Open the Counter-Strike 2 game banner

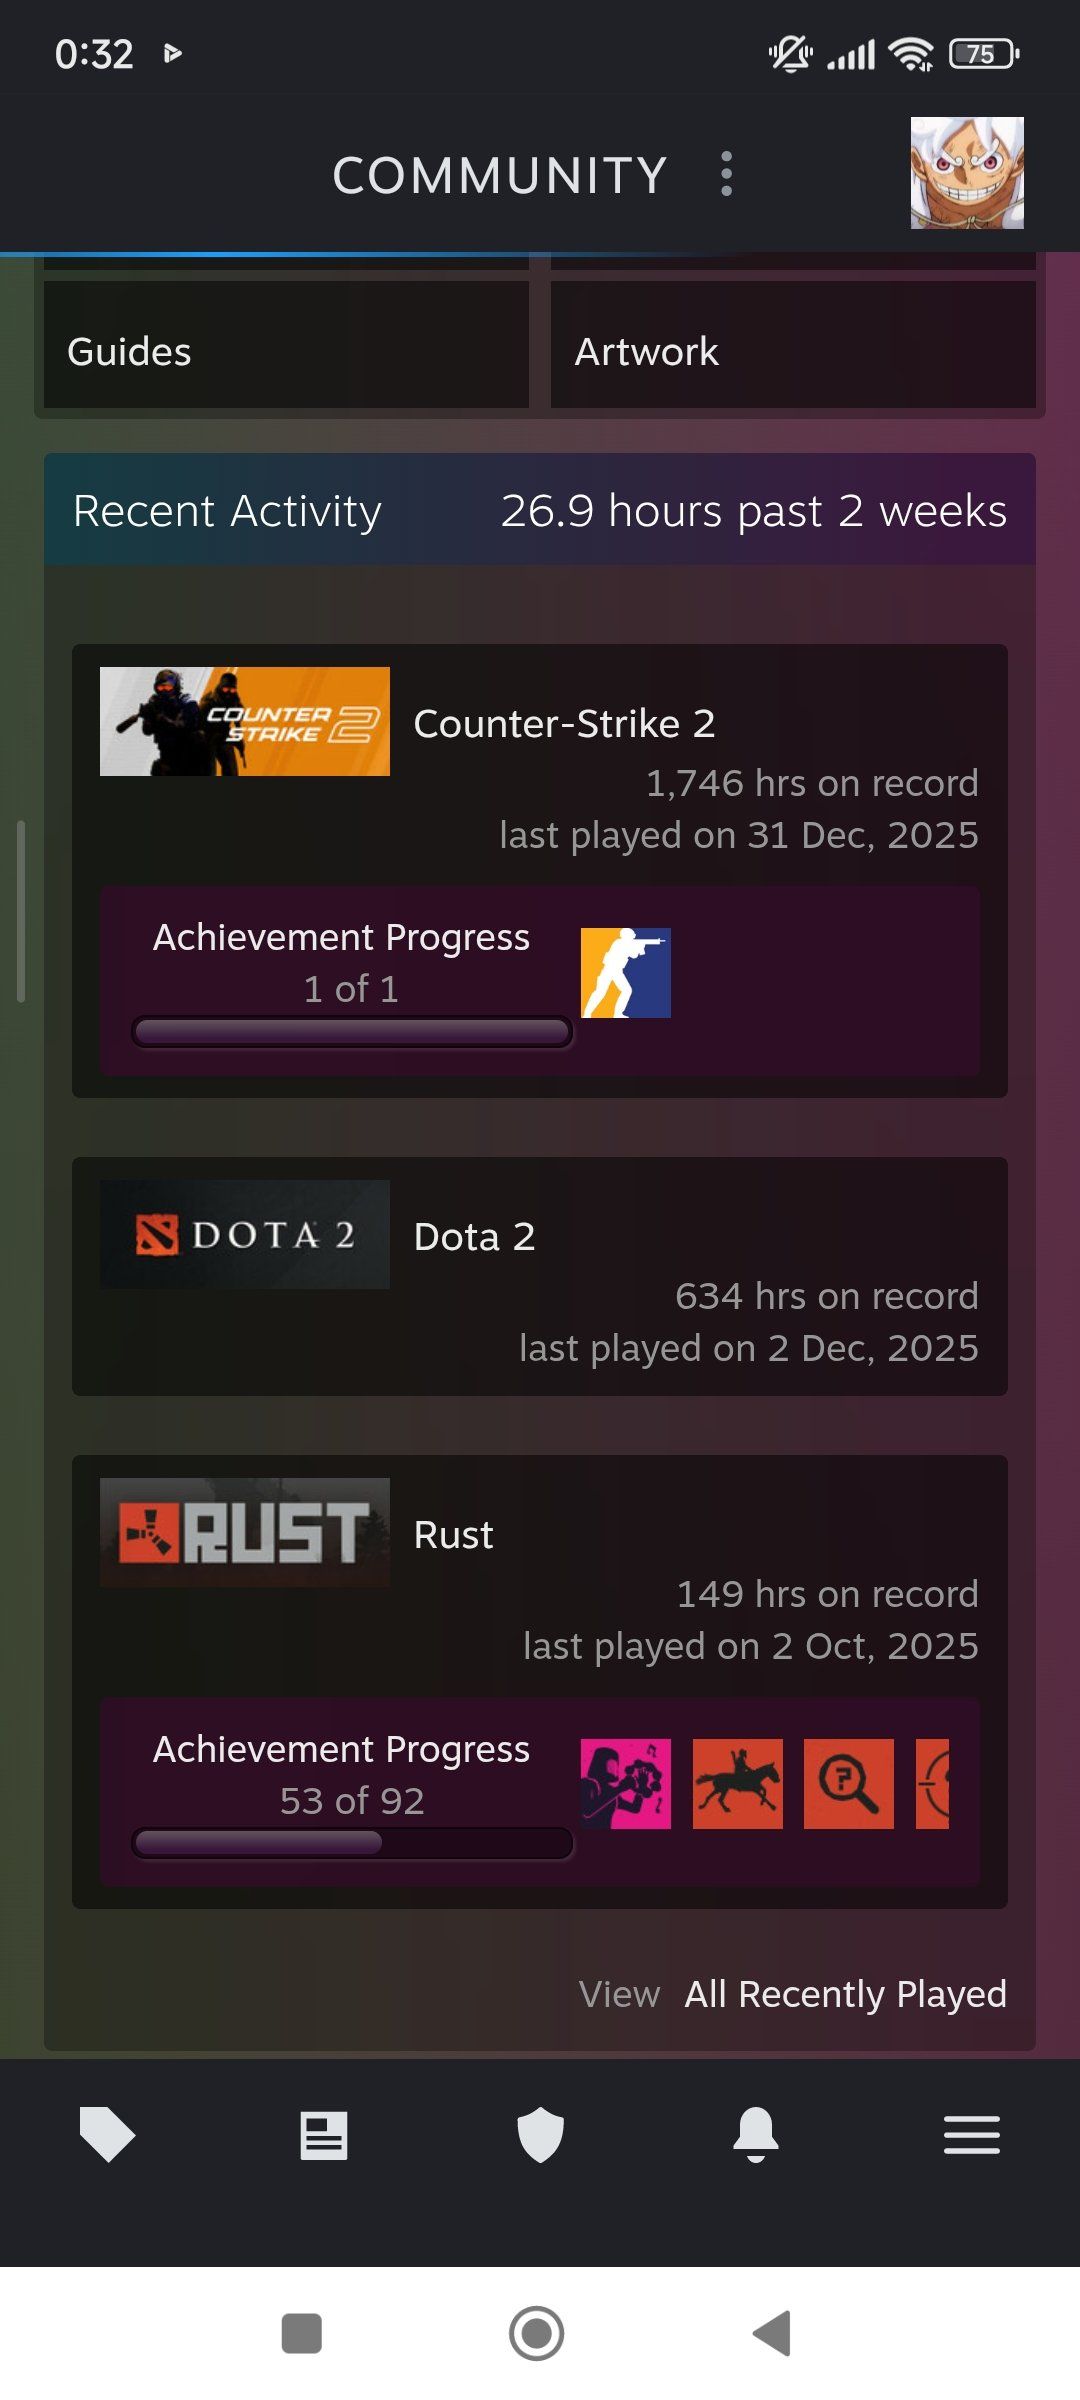coord(245,721)
